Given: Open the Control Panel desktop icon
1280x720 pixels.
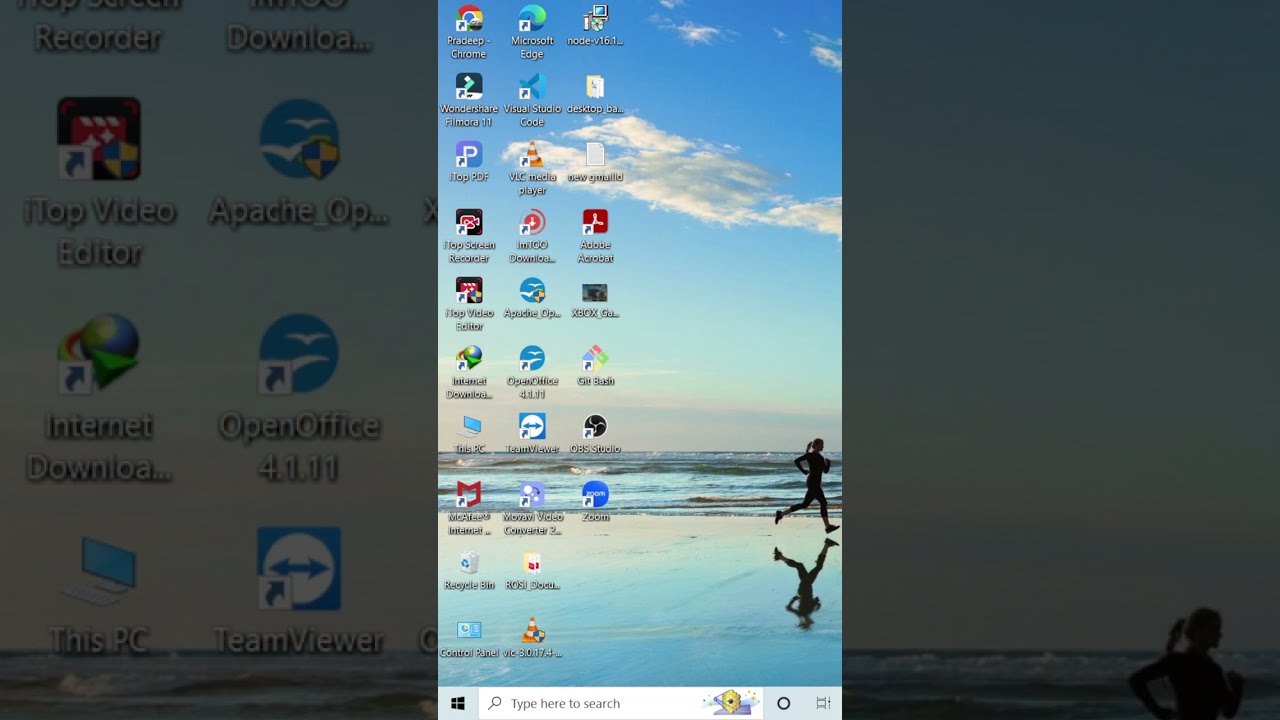Looking at the screenshot, I should click(x=468, y=637).
